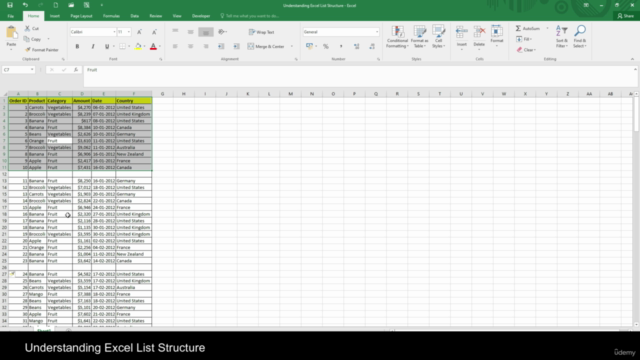640x360 pixels.
Task: Click the Paste icon
Action: [x=11, y=32]
